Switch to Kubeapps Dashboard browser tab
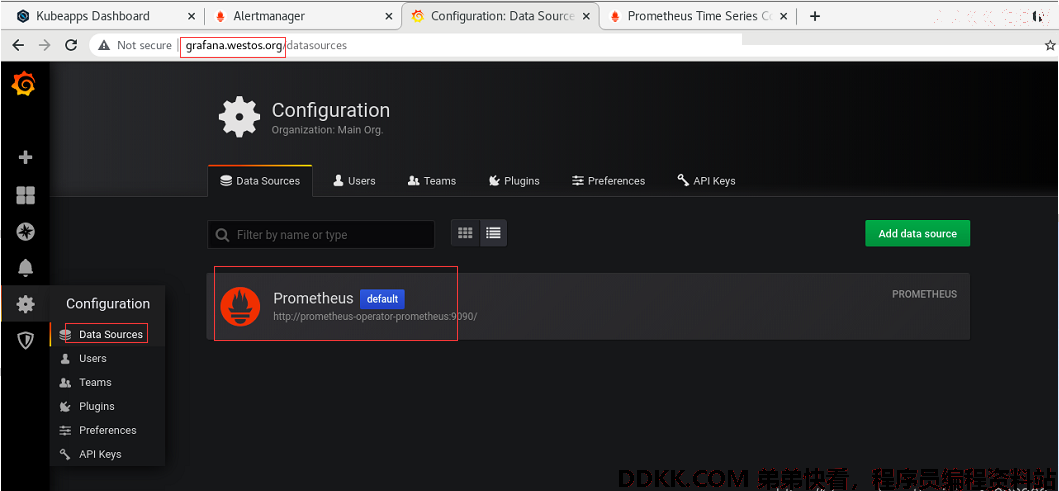This screenshot has height=491, width=1059. click(93, 16)
